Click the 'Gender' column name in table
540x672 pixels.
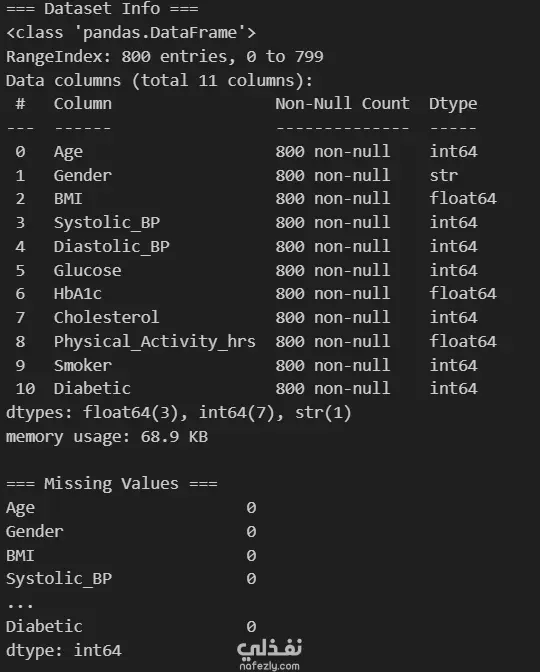click(x=83, y=175)
